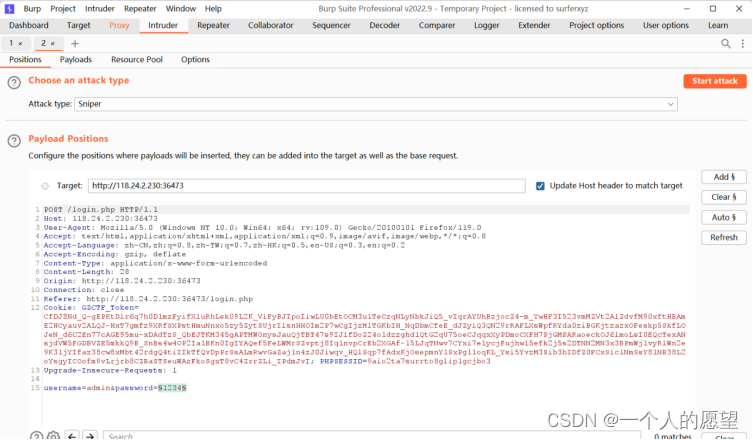Switch to the Payloads sub-tab

pyautogui.click(x=76, y=60)
